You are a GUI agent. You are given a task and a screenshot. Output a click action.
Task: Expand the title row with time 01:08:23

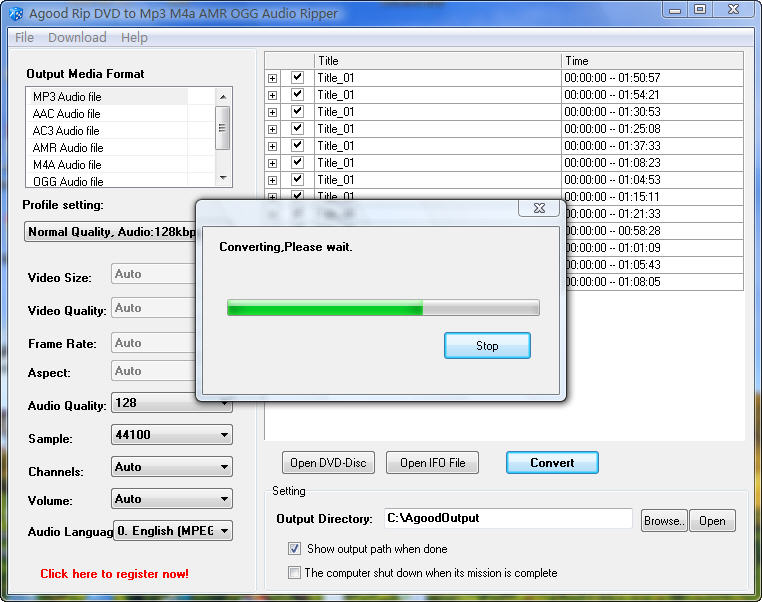[x=273, y=163]
